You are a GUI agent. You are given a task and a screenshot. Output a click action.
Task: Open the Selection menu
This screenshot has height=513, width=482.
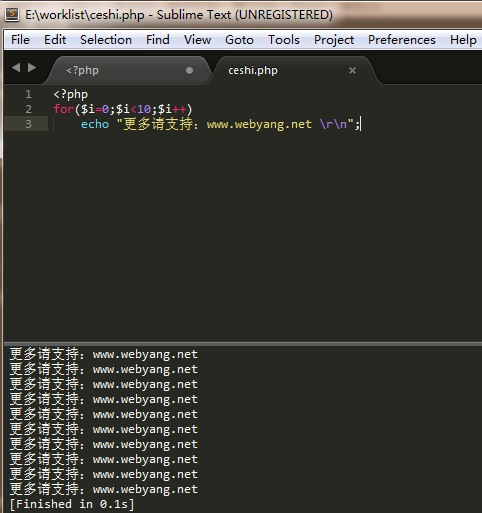click(x=106, y=40)
